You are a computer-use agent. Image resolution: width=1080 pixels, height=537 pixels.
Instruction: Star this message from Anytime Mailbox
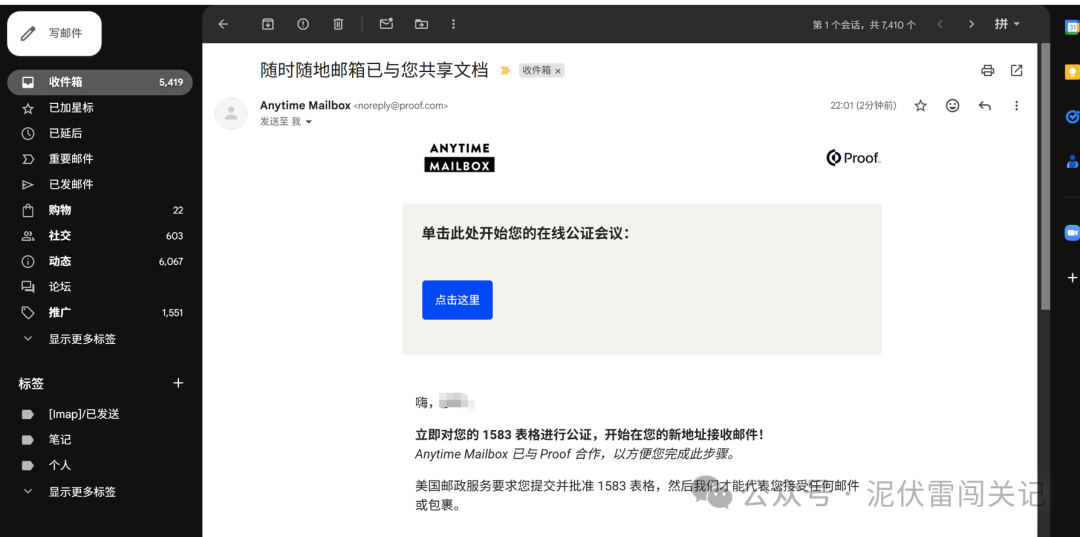tap(920, 106)
